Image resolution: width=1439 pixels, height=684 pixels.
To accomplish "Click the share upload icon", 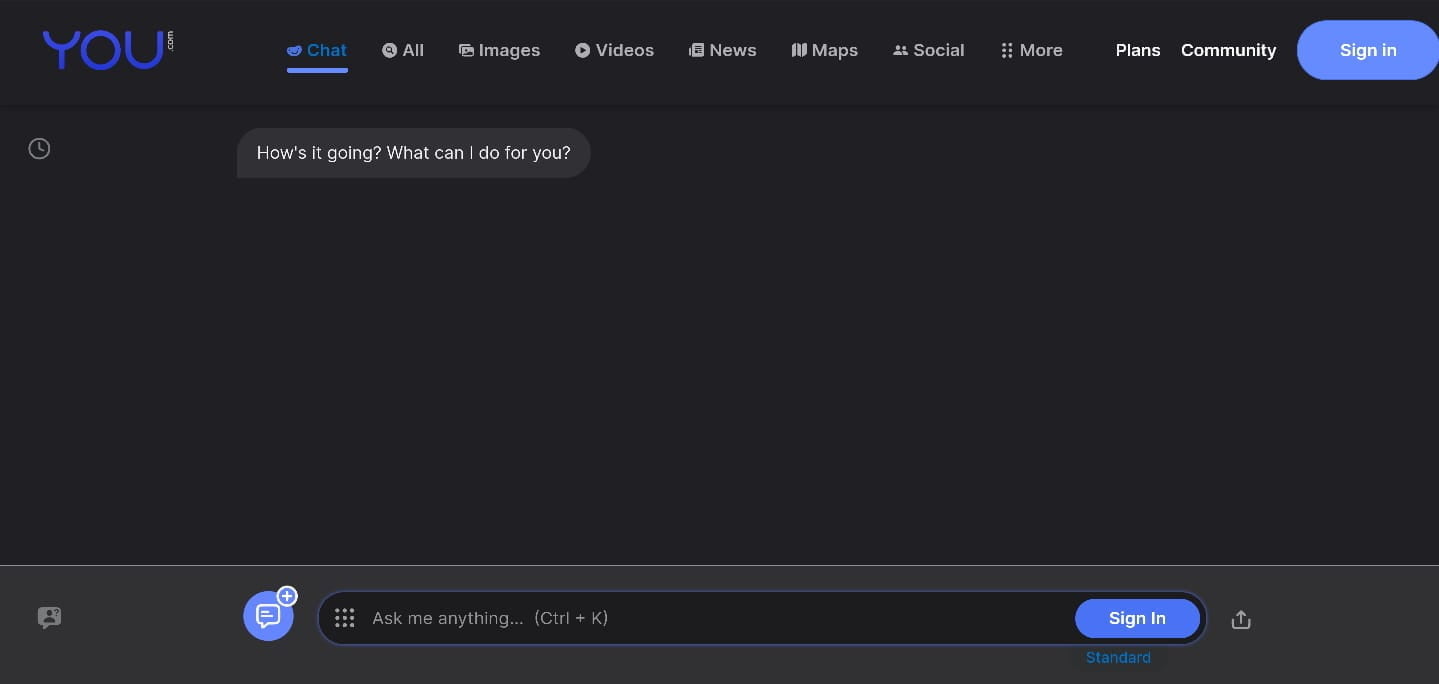I will [1241, 620].
